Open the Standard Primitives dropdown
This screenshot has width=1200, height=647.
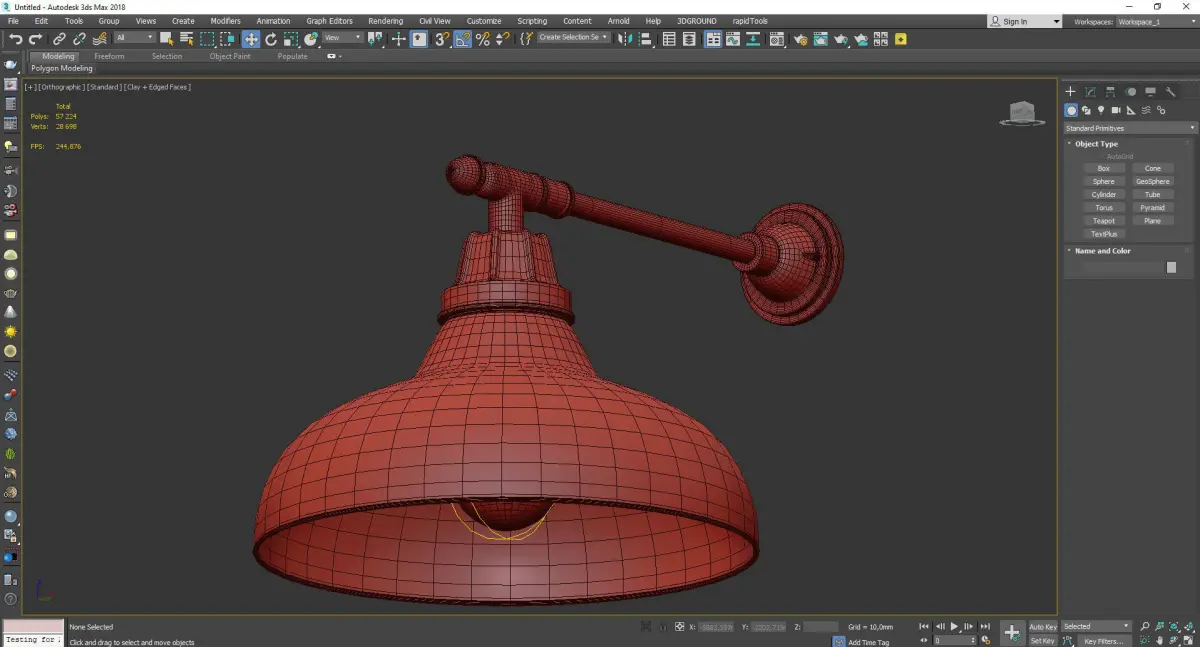(x=1130, y=128)
